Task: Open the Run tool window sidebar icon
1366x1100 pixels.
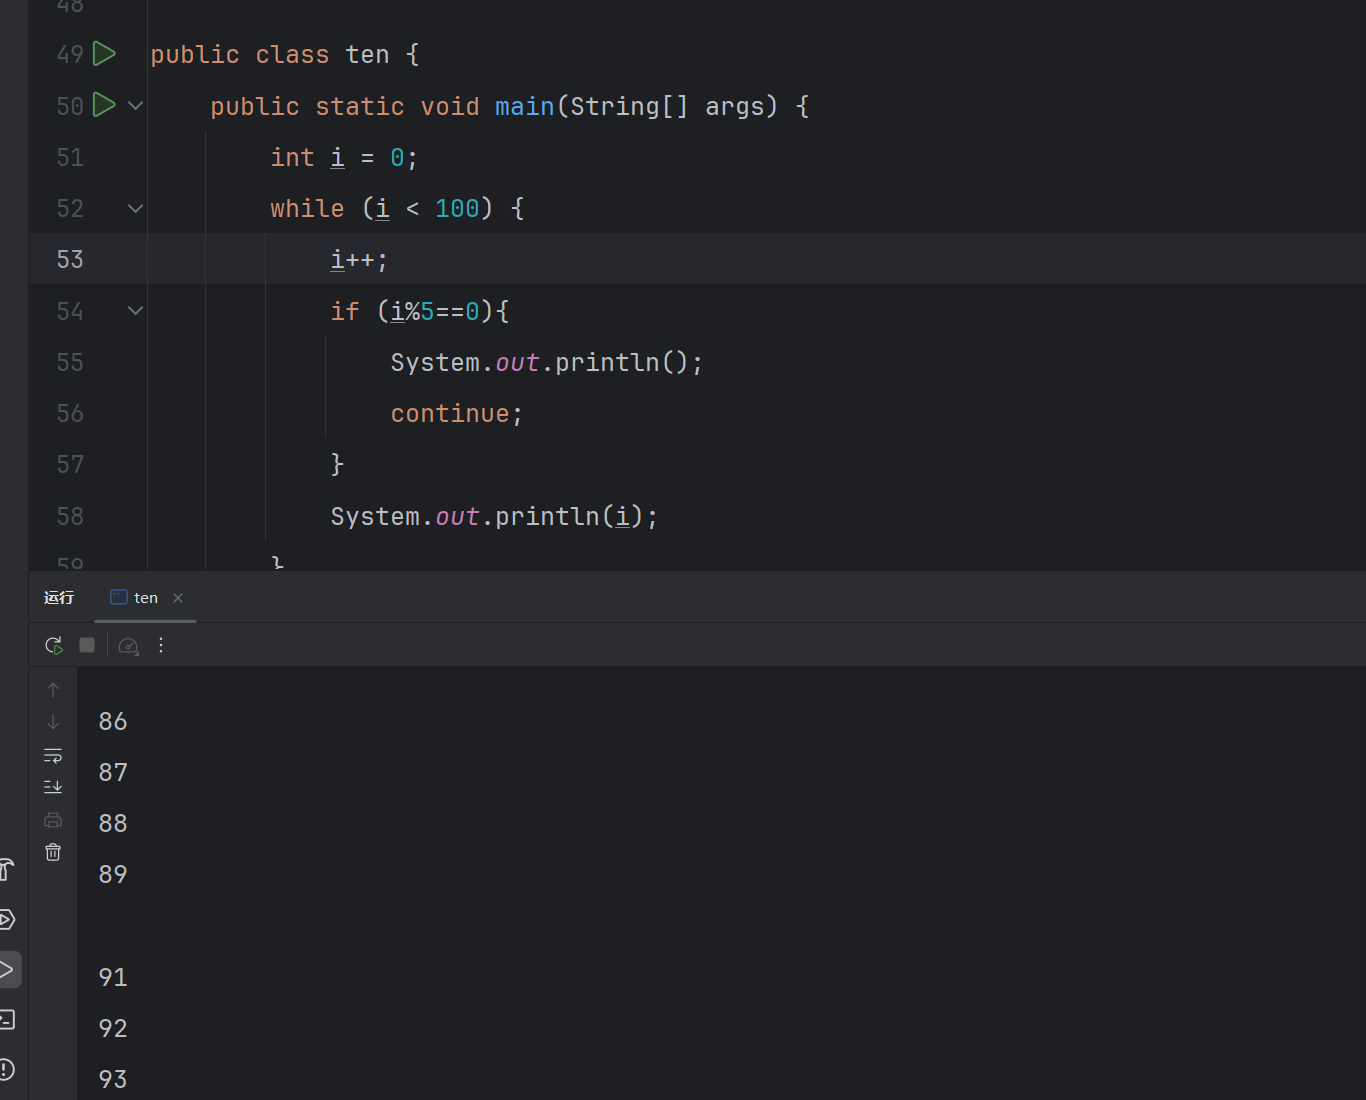Action: (x=8, y=969)
